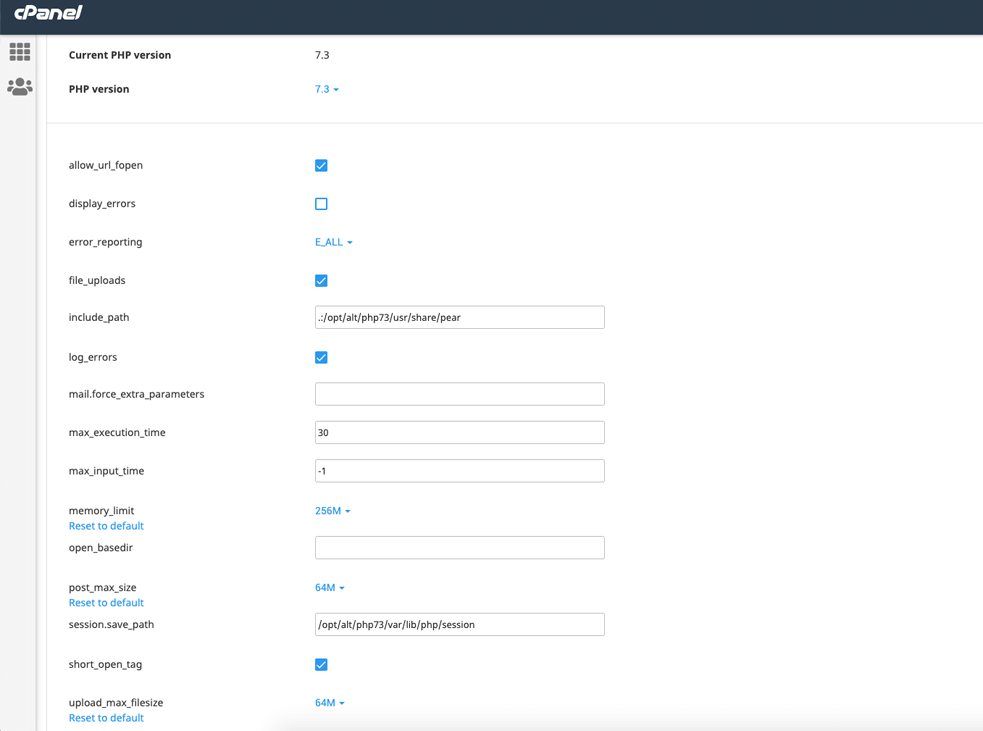Click Reset to default under upload_max_filesize
The image size is (983, 731).
[x=106, y=717]
